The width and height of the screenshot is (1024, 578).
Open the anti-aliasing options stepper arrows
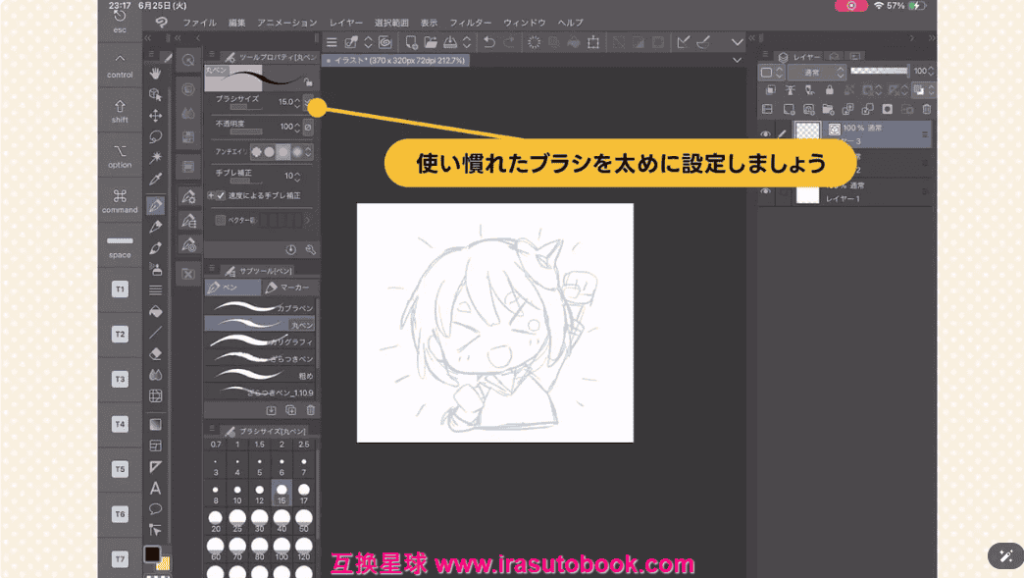pyautogui.click(x=310, y=151)
